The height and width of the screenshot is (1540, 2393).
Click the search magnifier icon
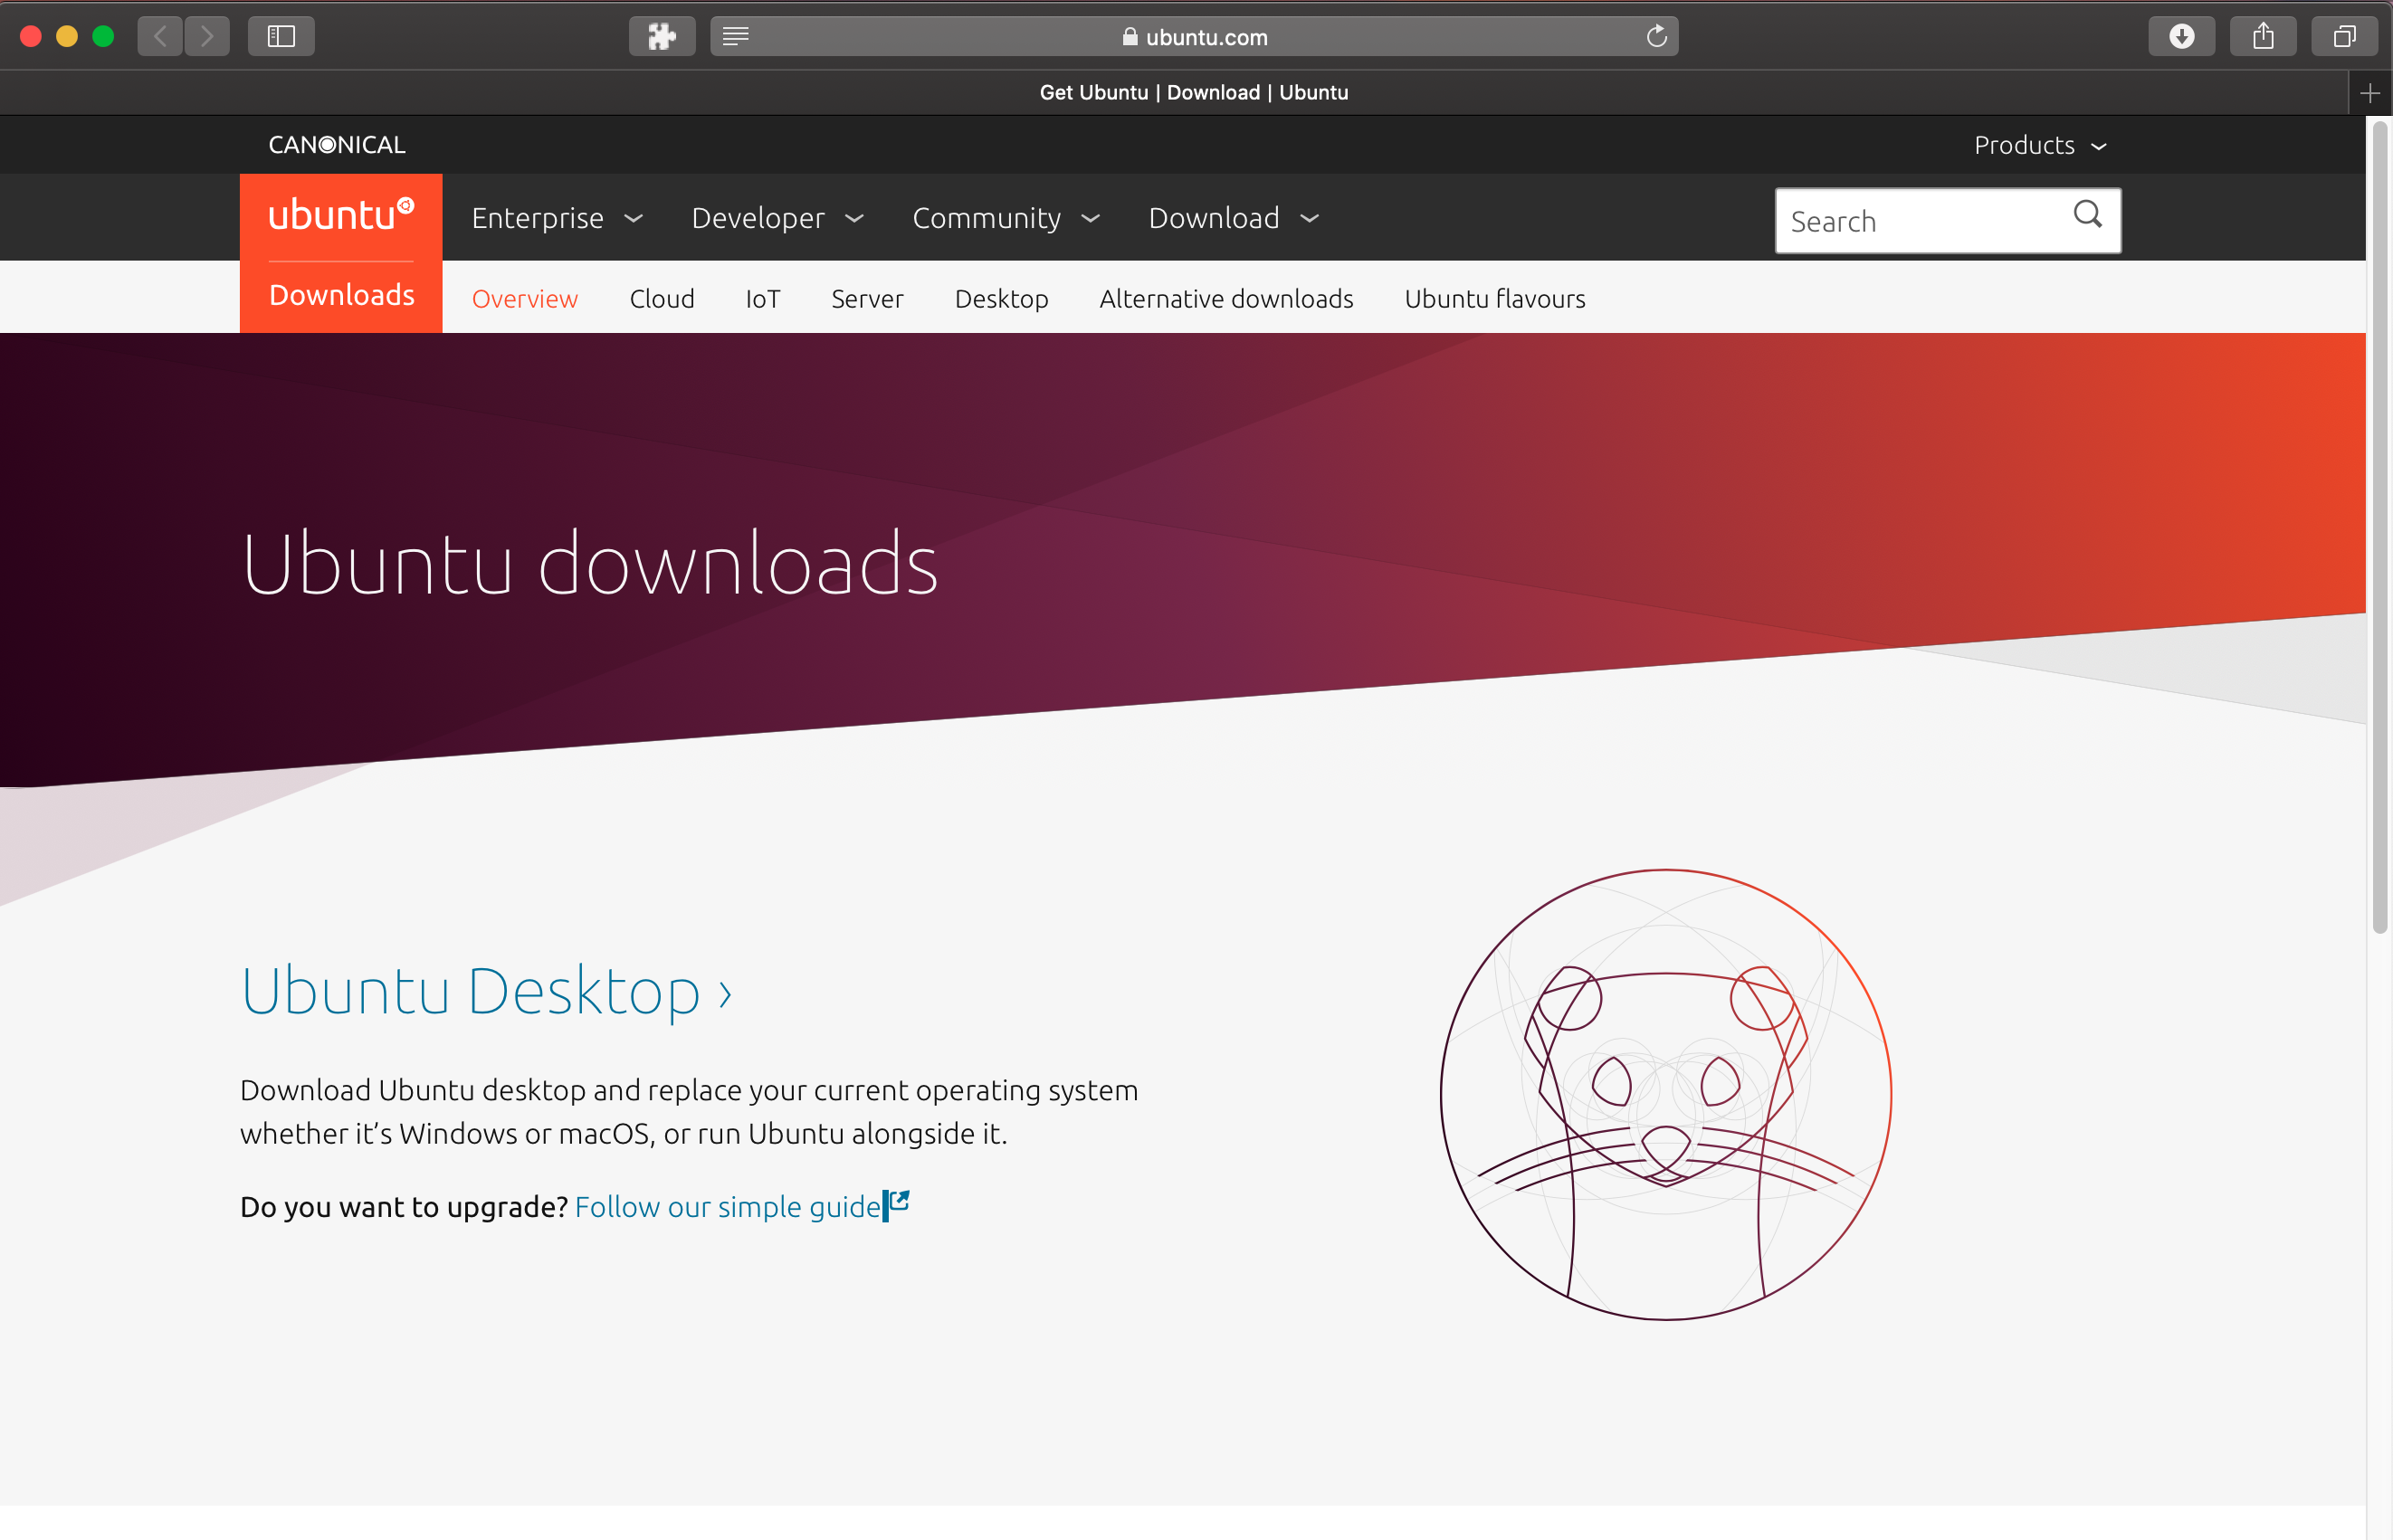tap(2087, 214)
